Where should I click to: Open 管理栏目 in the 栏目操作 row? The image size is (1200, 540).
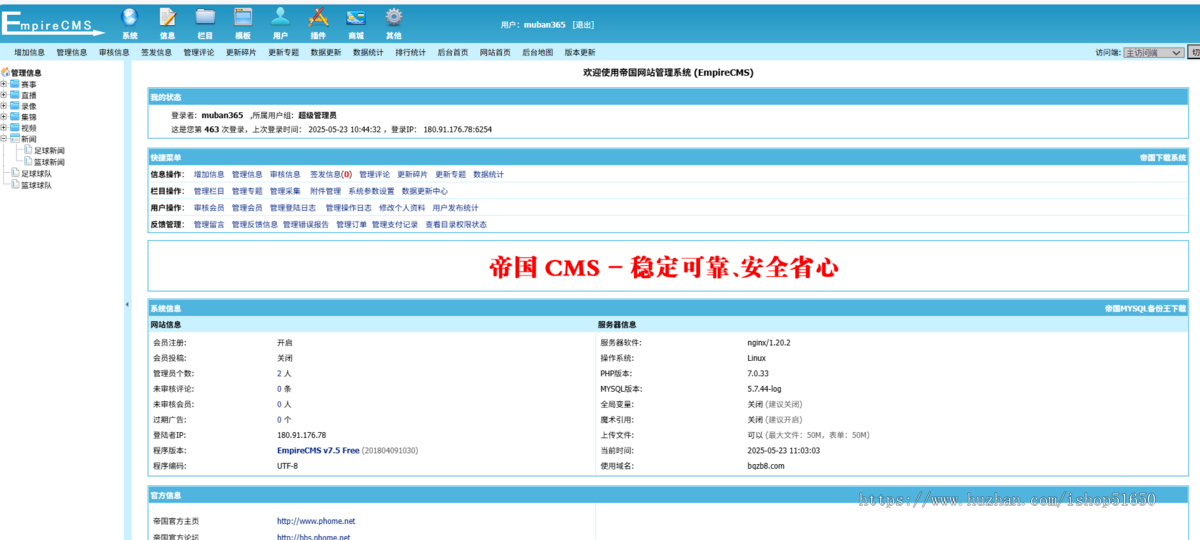click(x=209, y=191)
